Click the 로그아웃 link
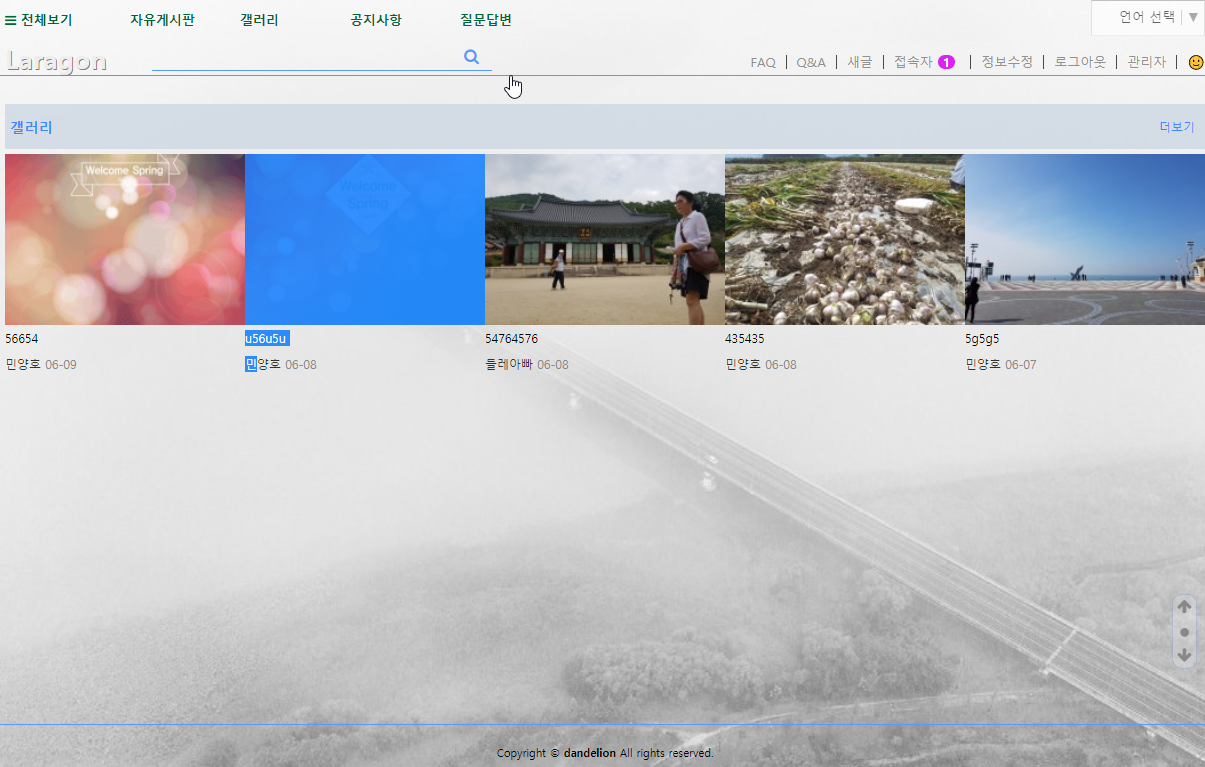The image size is (1205, 767). point(1080,62)
